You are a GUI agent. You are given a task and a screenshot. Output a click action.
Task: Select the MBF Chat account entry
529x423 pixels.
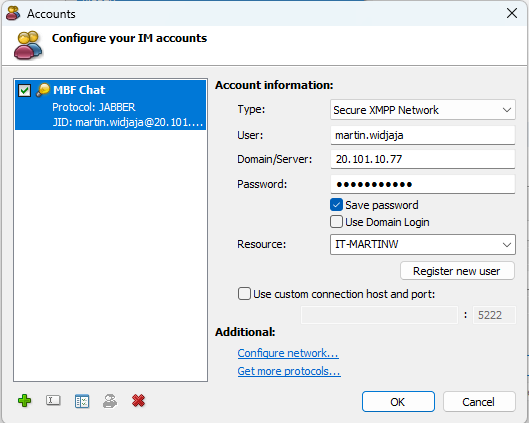point(111,105)
